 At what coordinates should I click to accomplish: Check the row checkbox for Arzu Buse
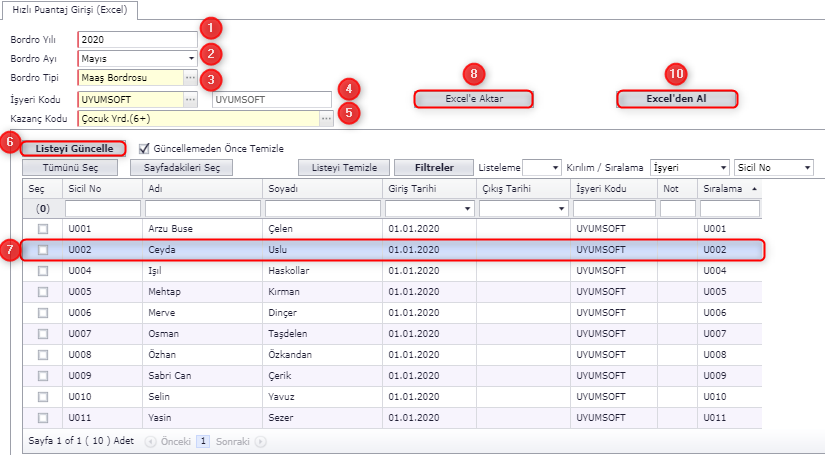(43, 229)
